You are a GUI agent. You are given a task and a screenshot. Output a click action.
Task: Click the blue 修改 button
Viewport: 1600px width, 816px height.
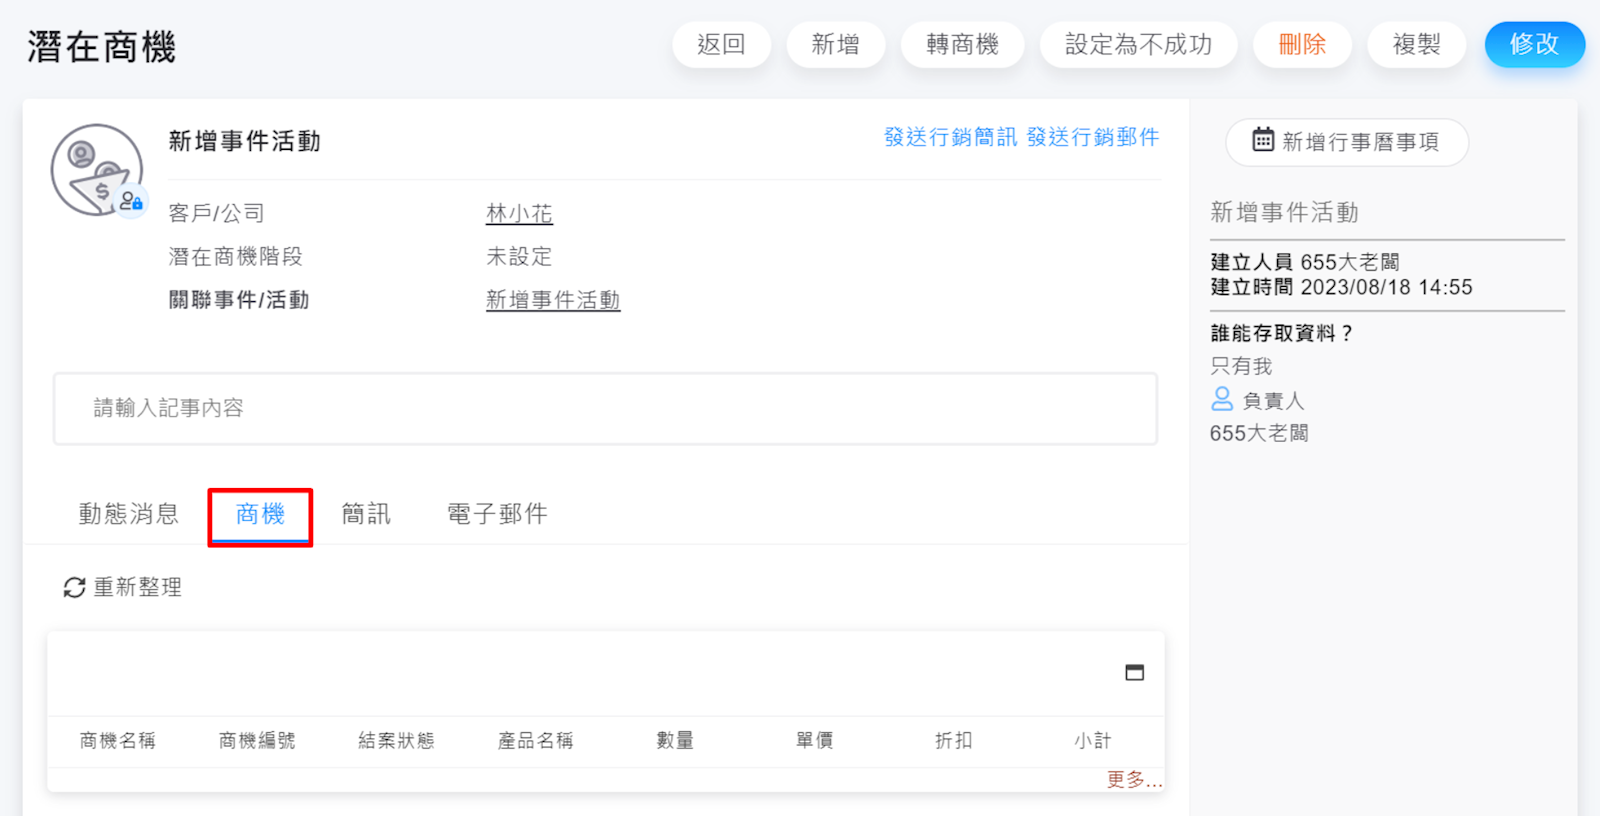(1534, 45)
